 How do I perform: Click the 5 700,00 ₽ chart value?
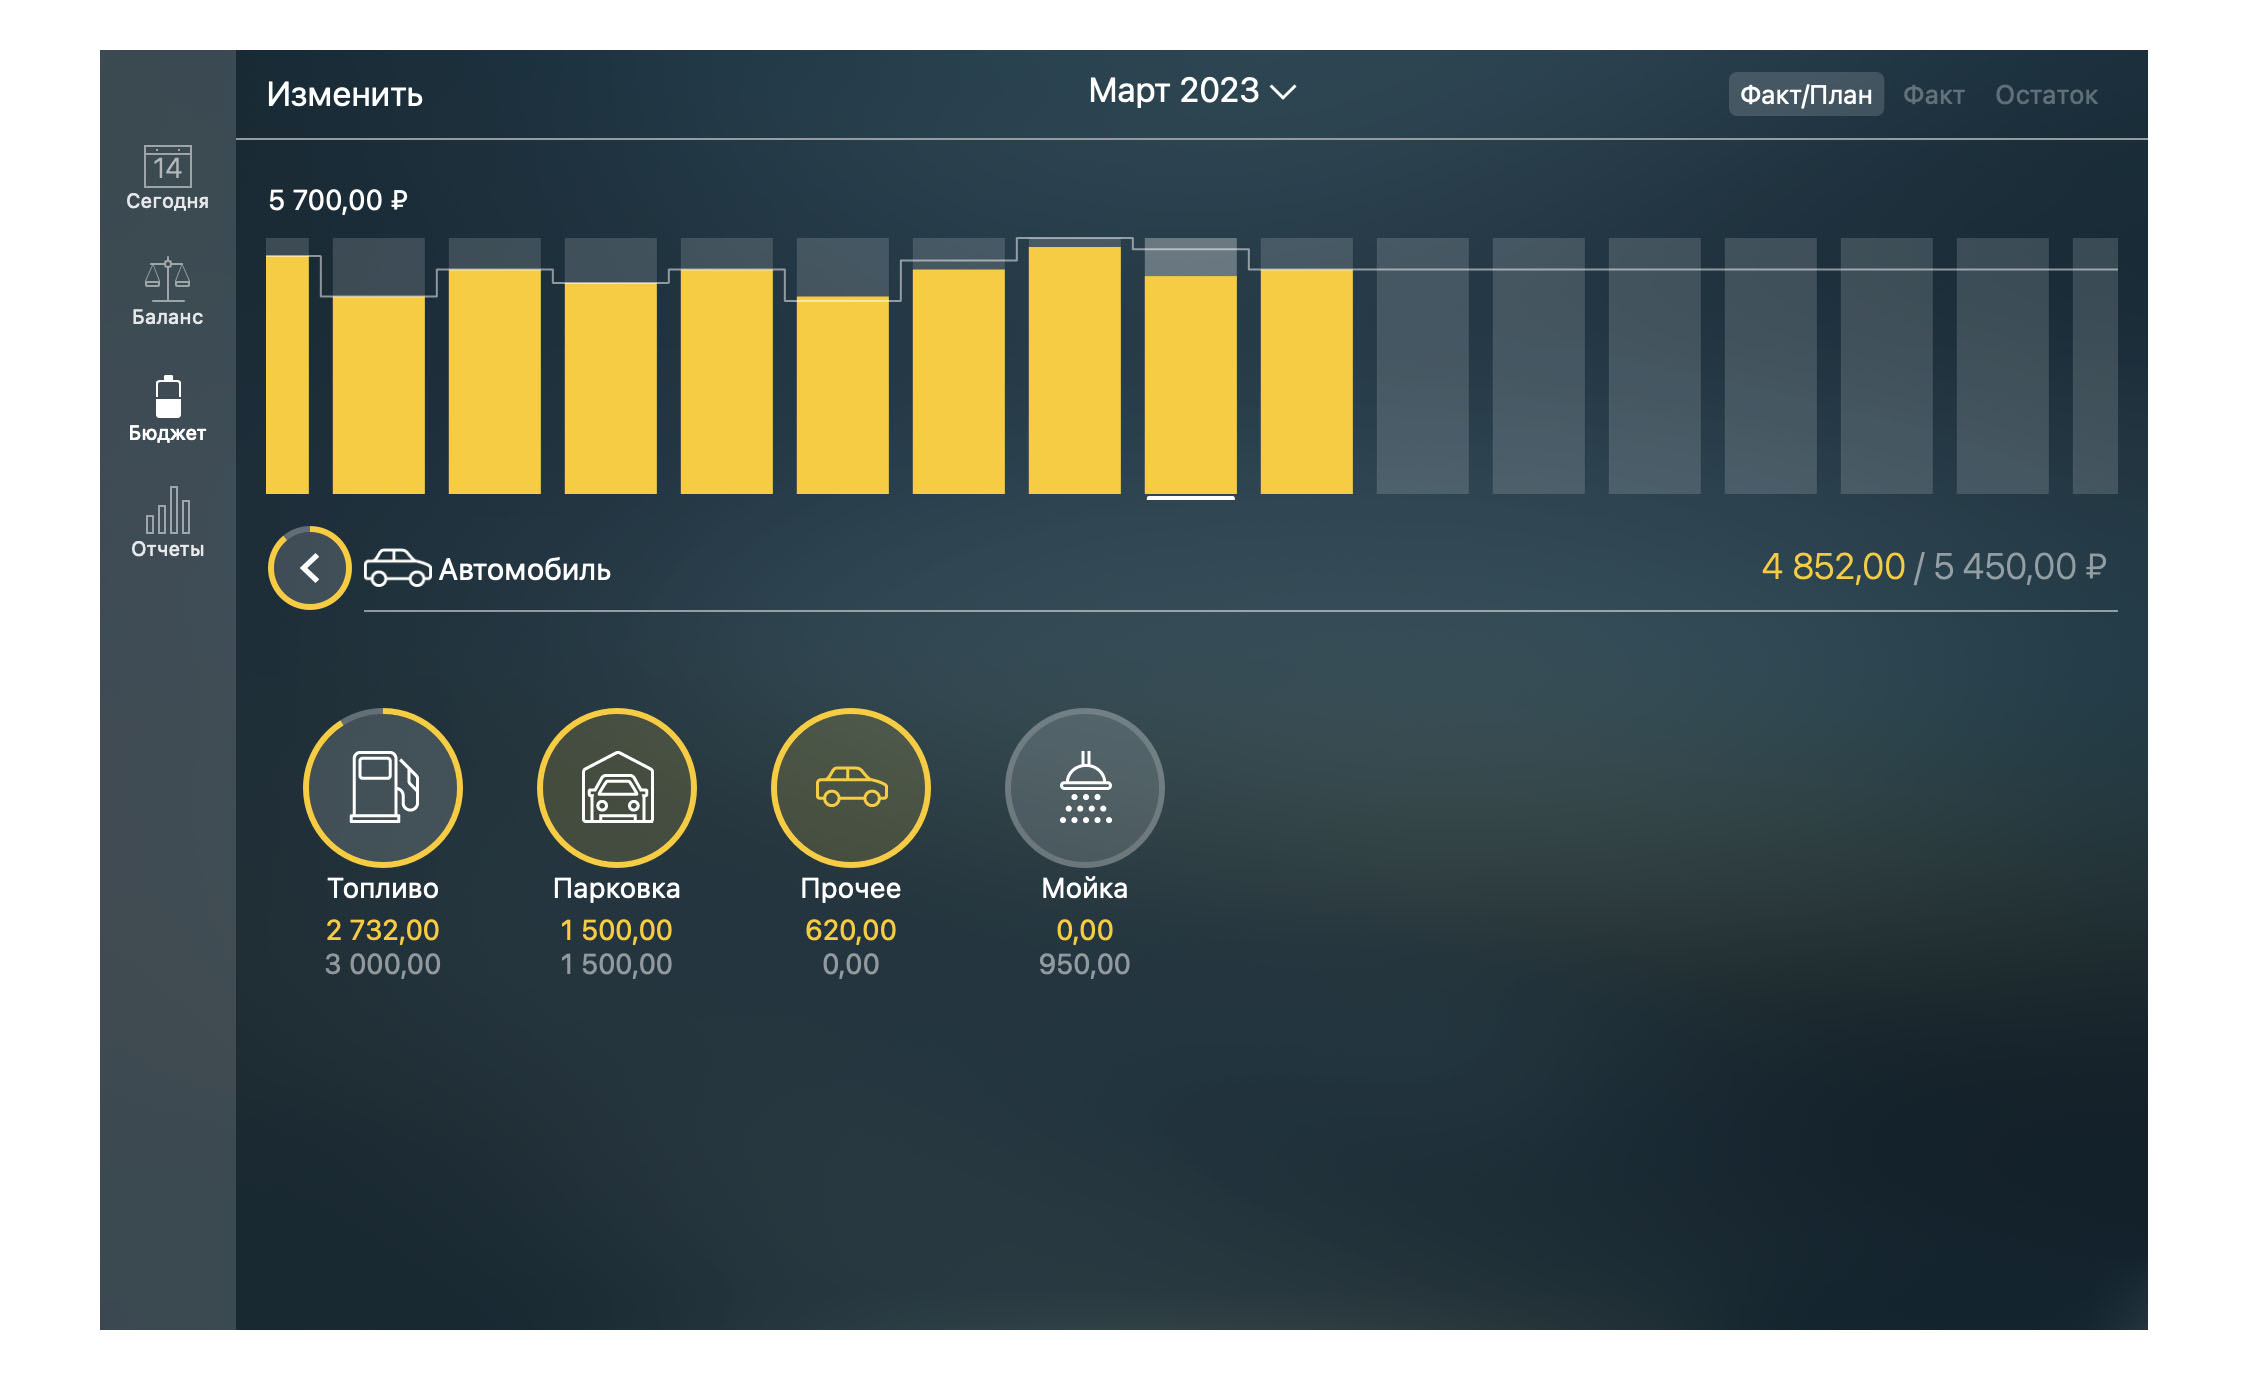338,200
